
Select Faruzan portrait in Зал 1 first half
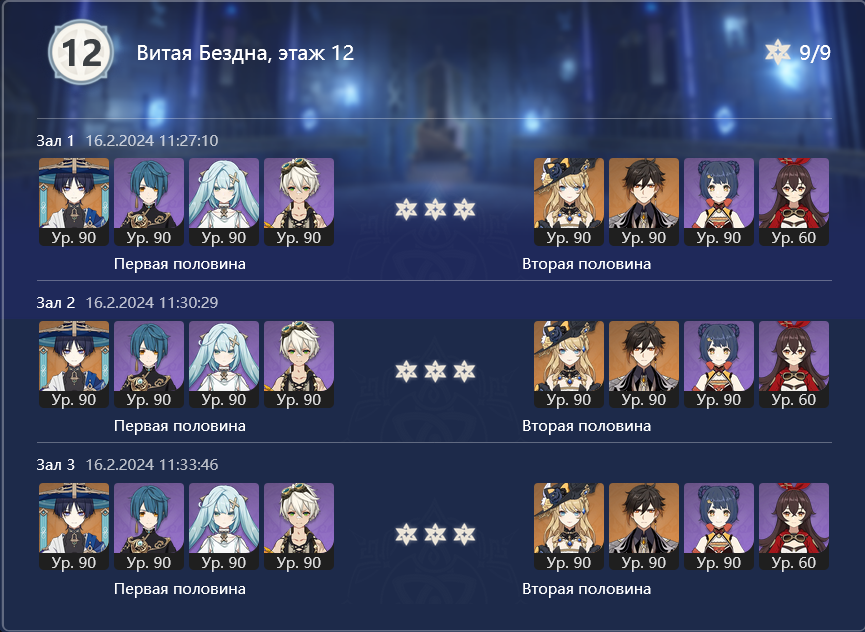point(224,202)
